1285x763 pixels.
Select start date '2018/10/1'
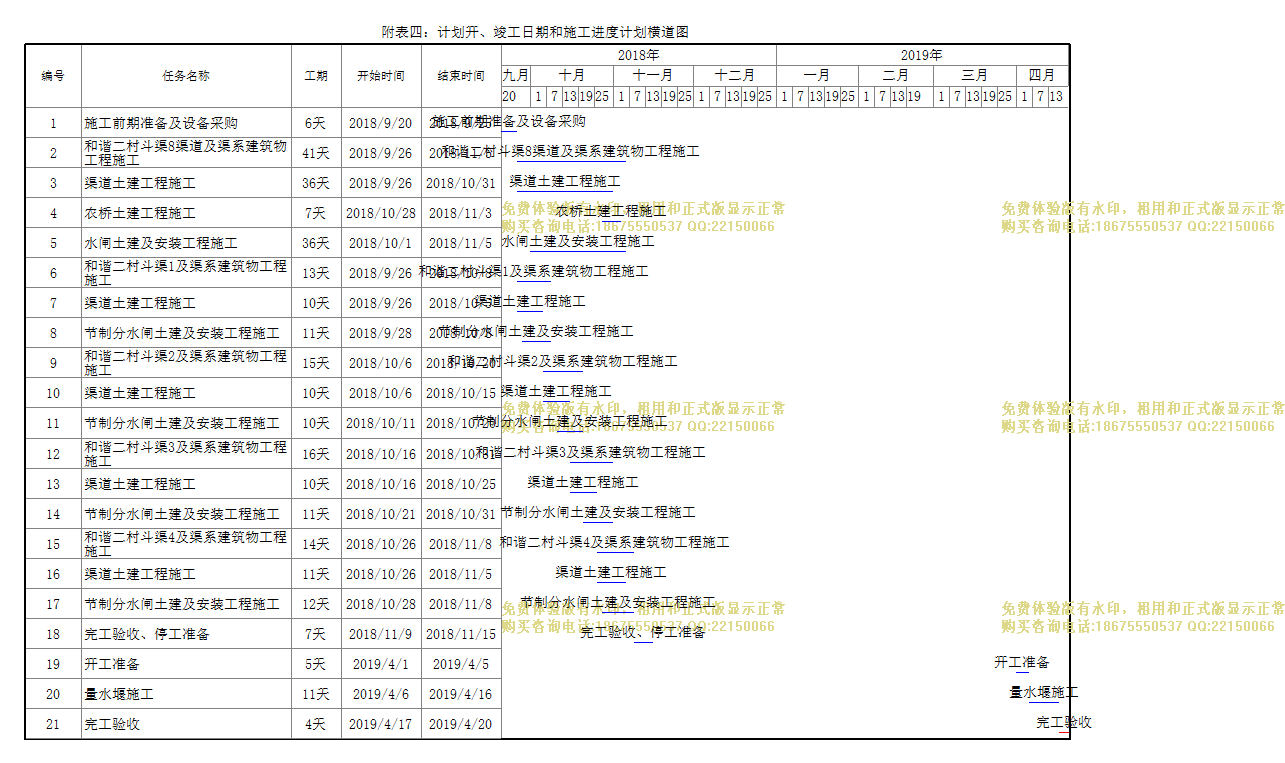pos(381,243)
